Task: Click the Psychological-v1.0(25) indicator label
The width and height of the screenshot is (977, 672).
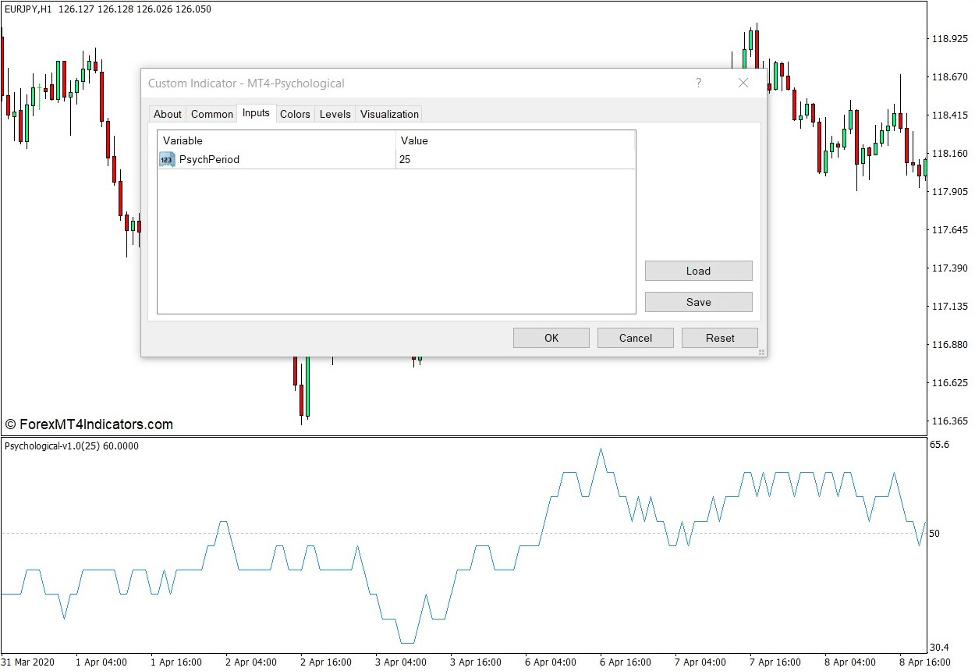Action: click(x=72, y=446)
